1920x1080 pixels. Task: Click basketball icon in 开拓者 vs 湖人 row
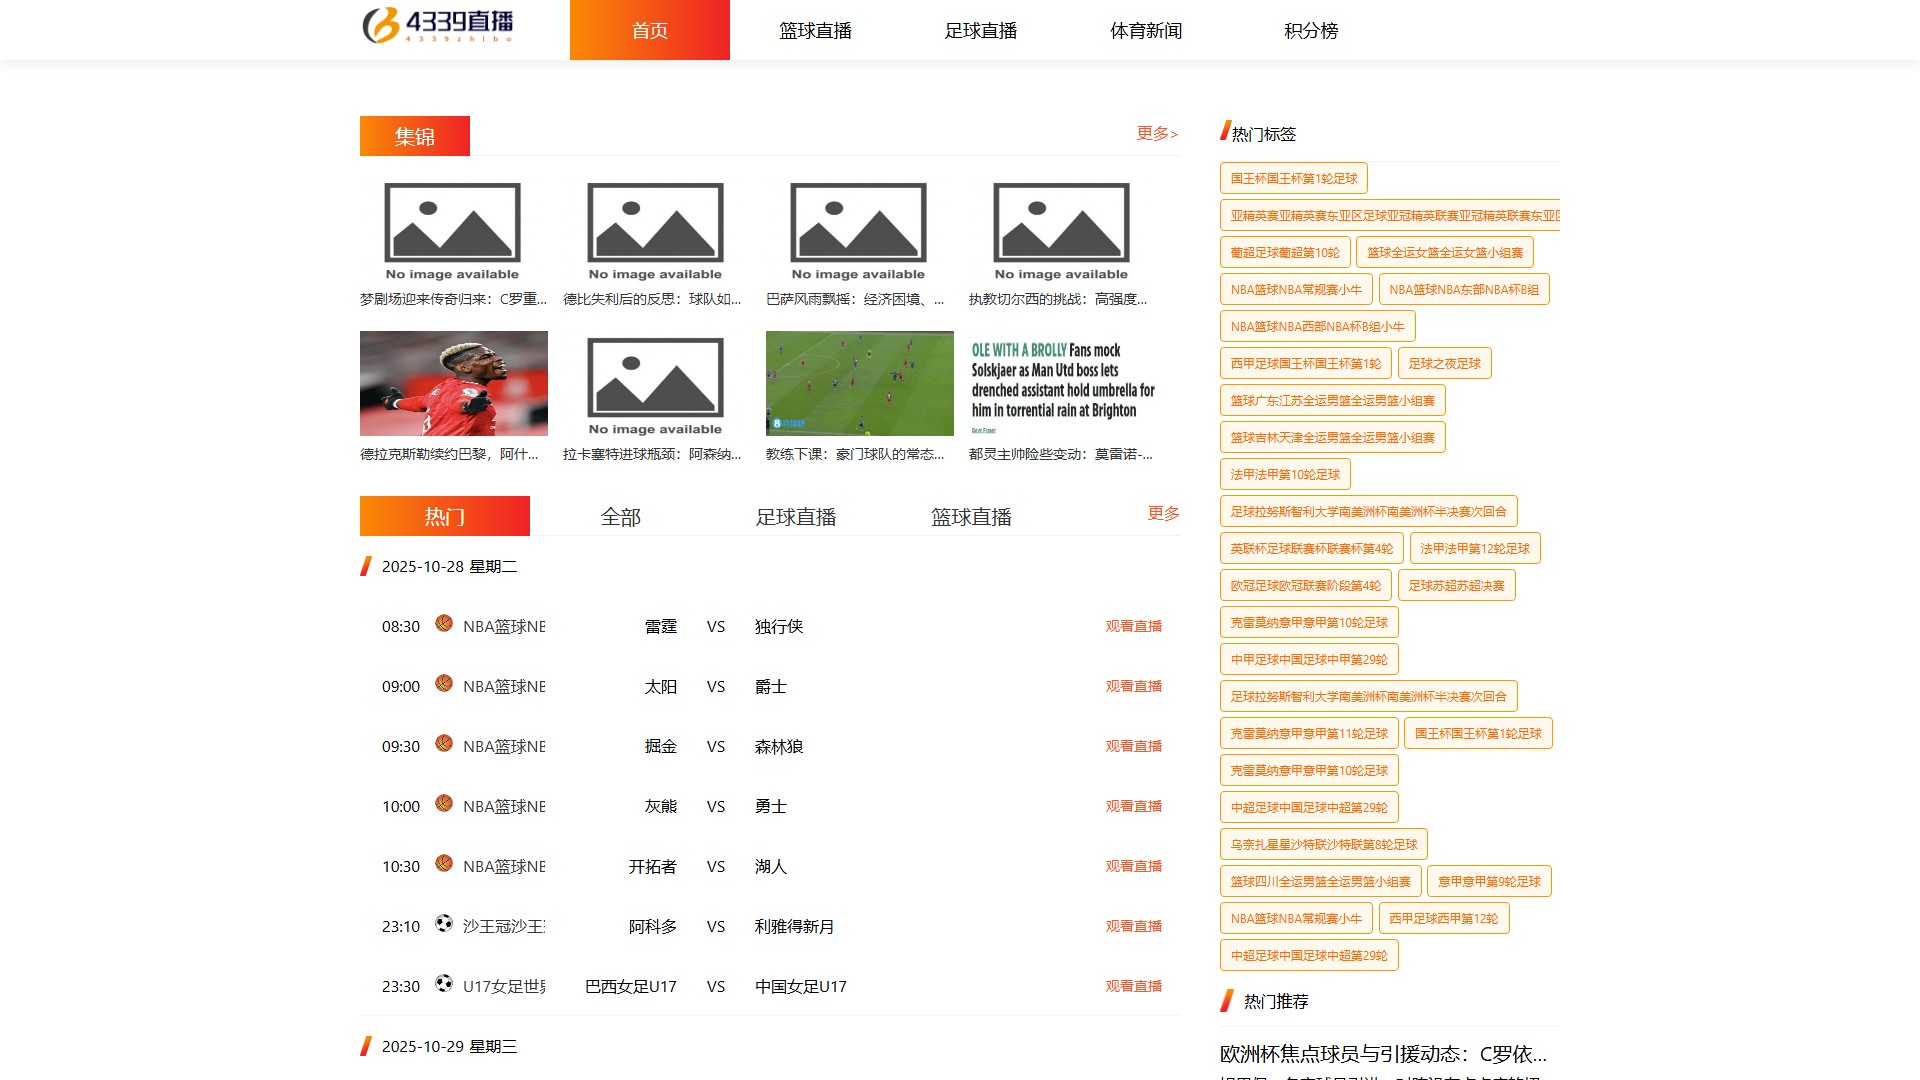click(x=444, y=864)
